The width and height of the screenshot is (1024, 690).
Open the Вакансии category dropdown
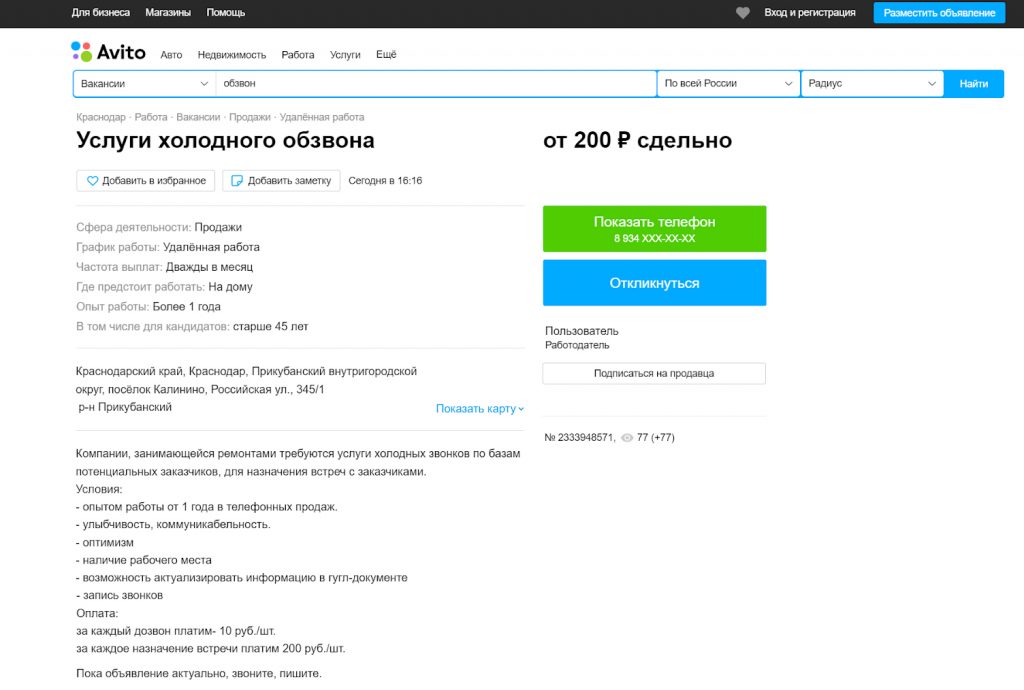click(x=143, y=84)
